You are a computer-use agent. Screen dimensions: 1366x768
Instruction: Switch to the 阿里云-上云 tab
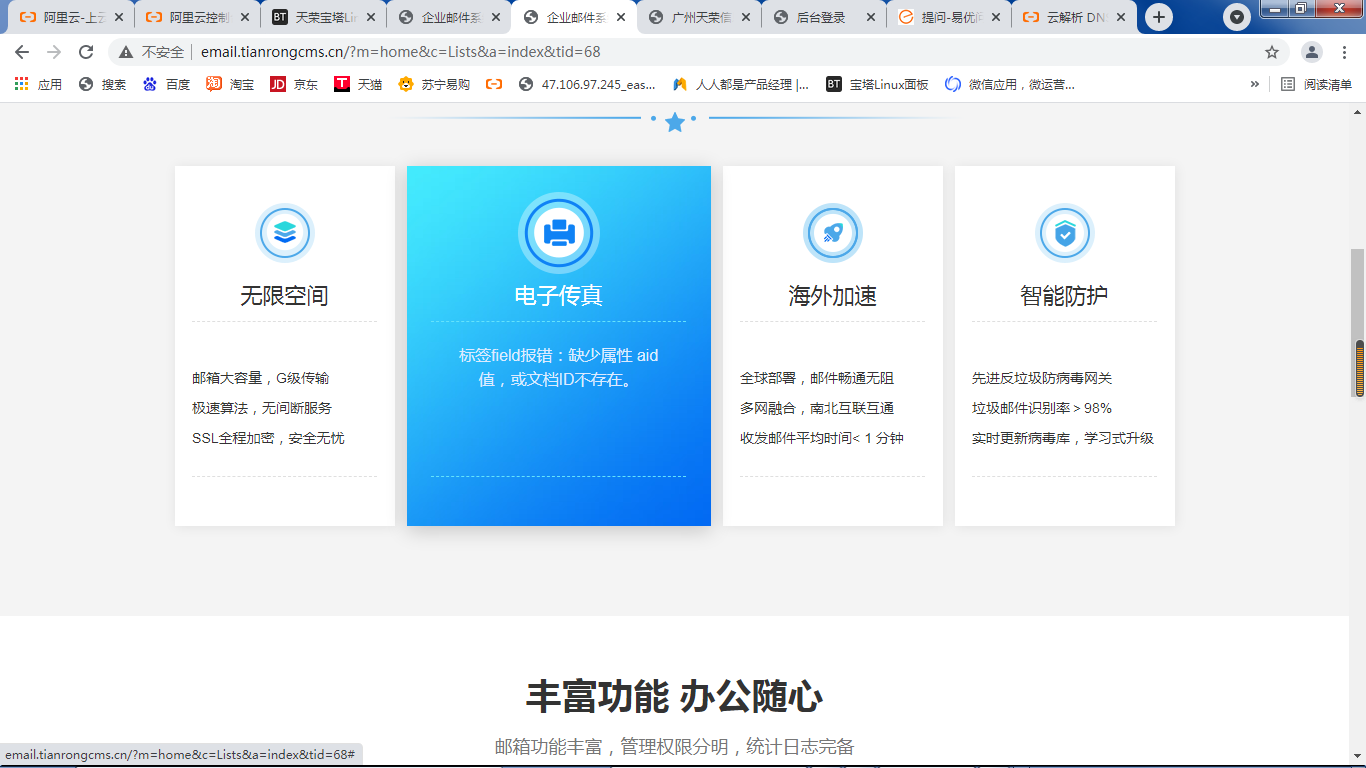click(72, 17)
